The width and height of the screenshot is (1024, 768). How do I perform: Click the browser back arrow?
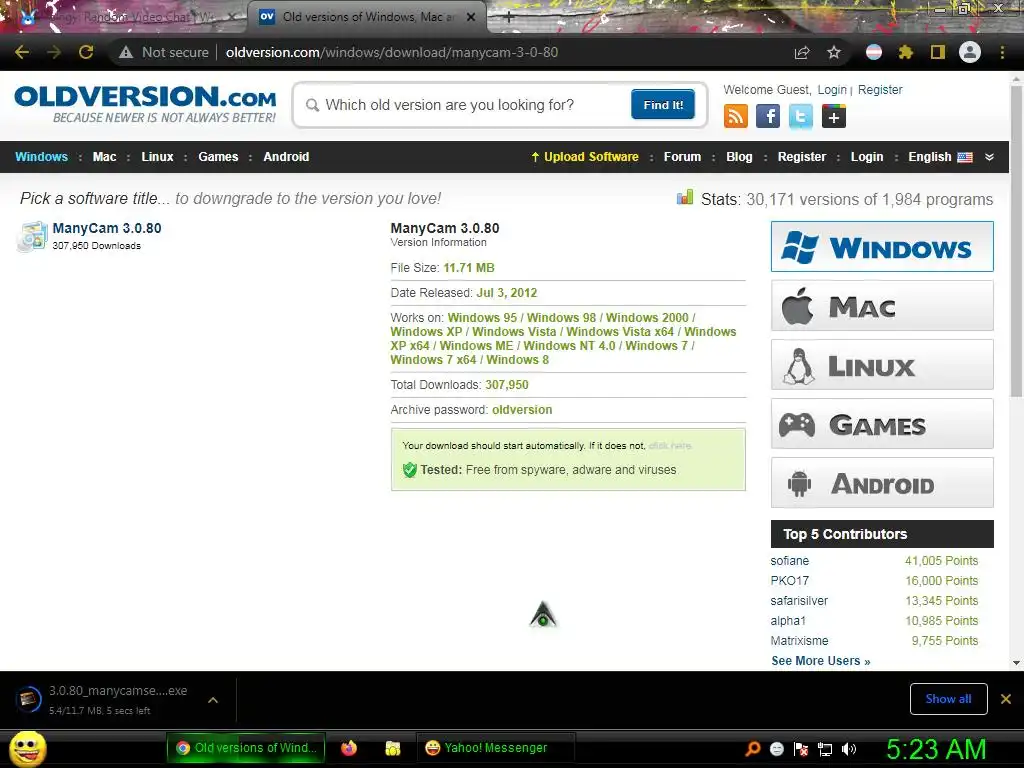(x=22, y=52)
